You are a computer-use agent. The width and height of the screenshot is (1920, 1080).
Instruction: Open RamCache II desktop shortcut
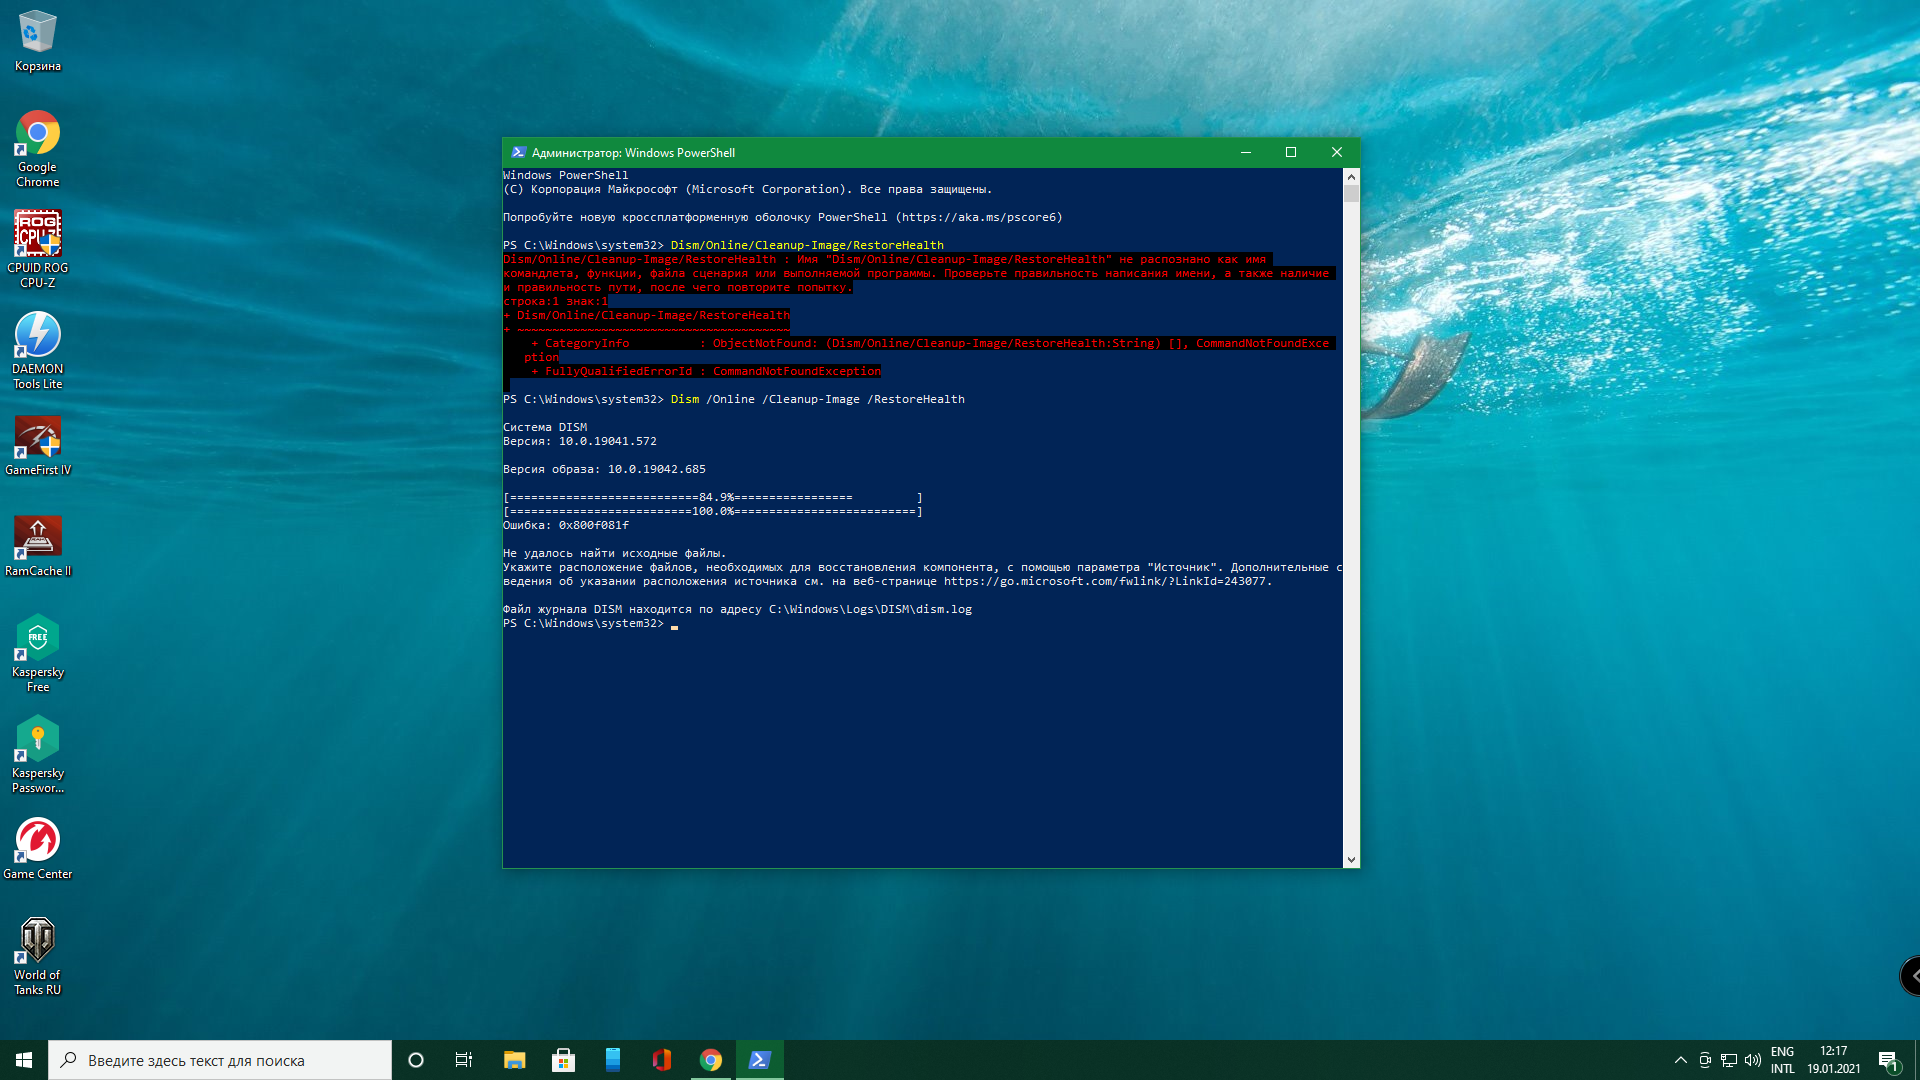pos(38,546)
